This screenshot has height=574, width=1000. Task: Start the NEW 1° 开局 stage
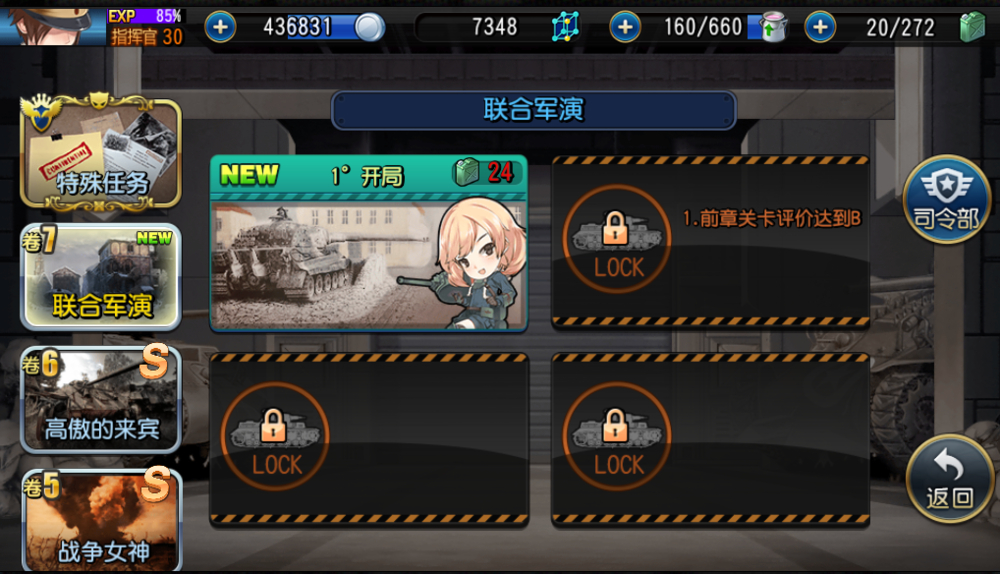pos(369,243)
